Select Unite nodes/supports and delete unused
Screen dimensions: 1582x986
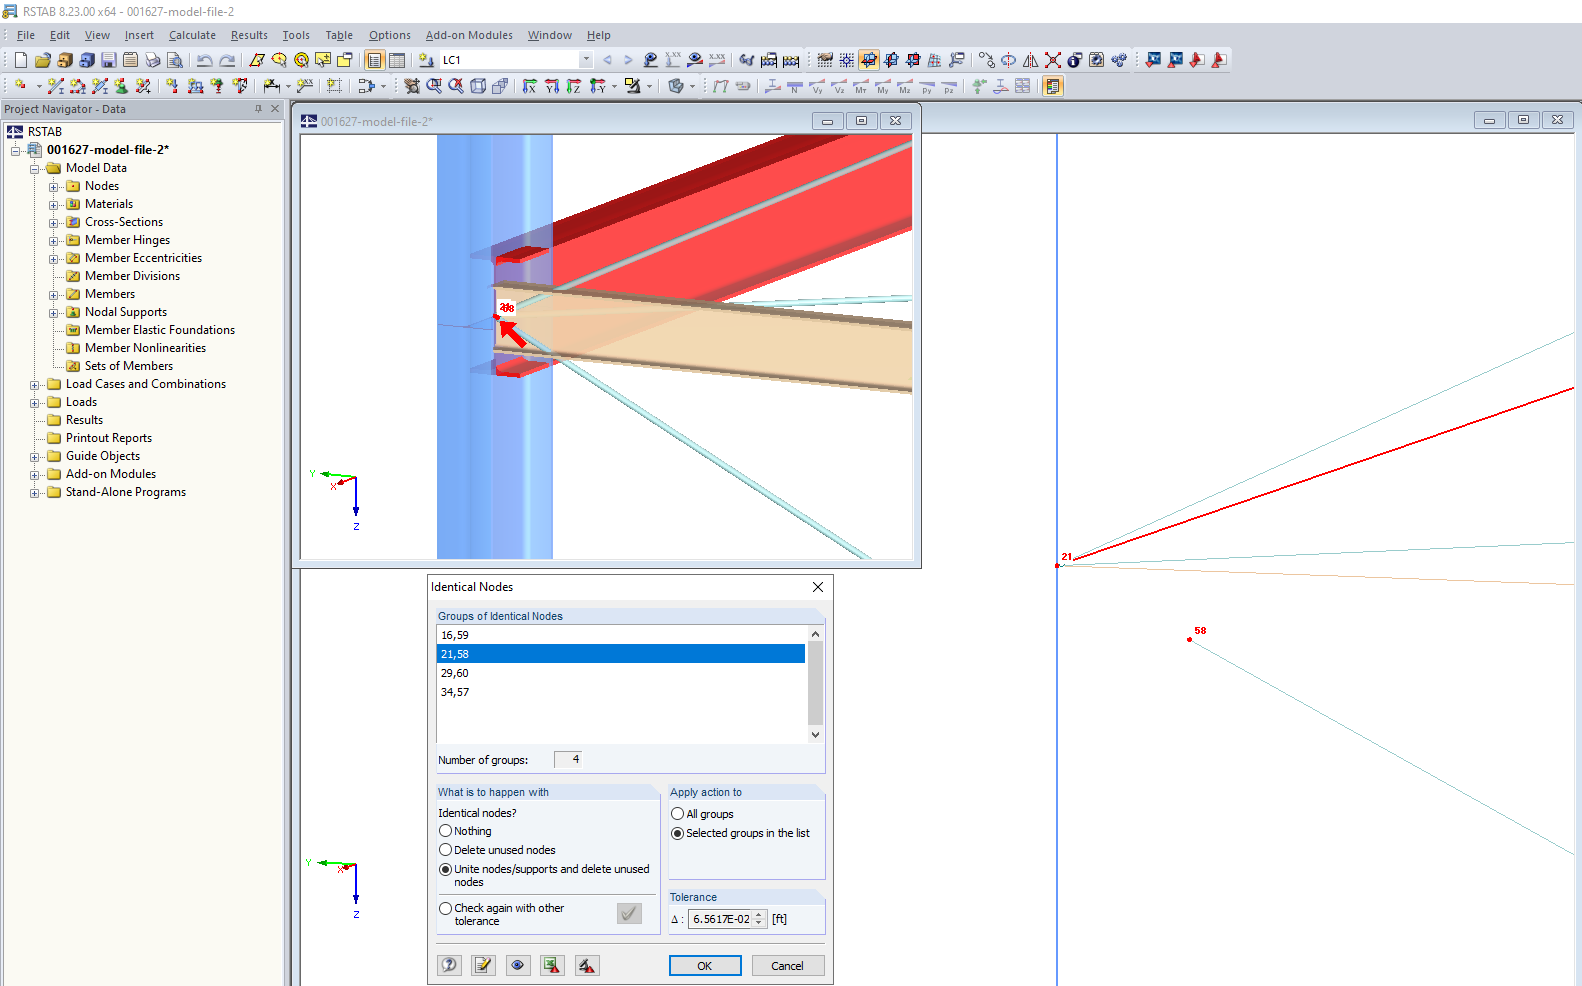446,869
